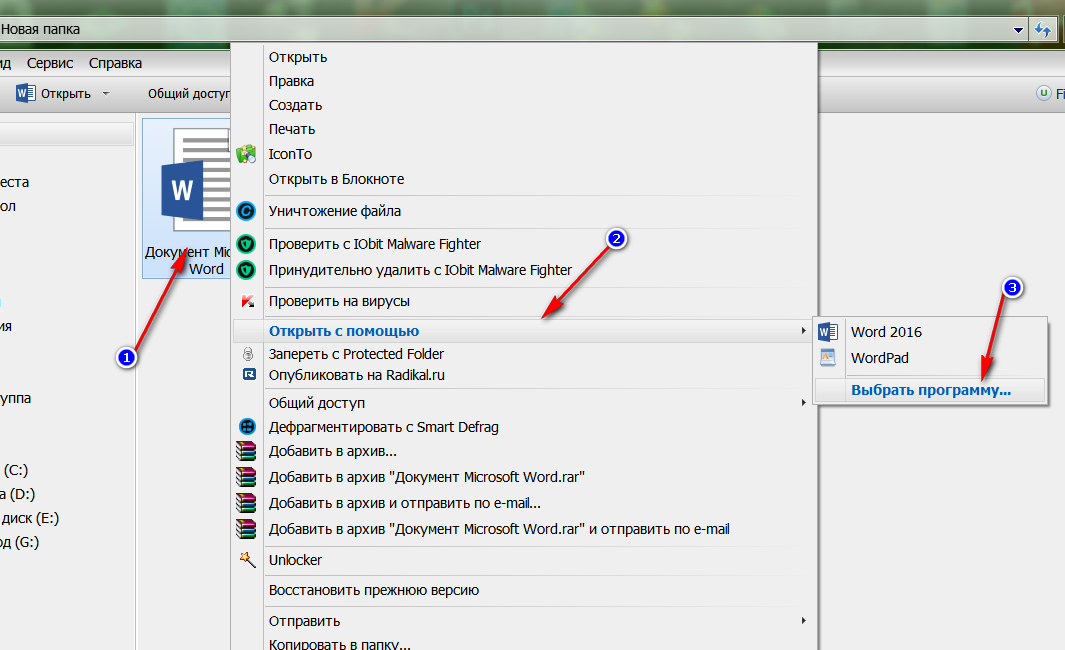Click the refresh button beside address bar

click(1043, 30)
